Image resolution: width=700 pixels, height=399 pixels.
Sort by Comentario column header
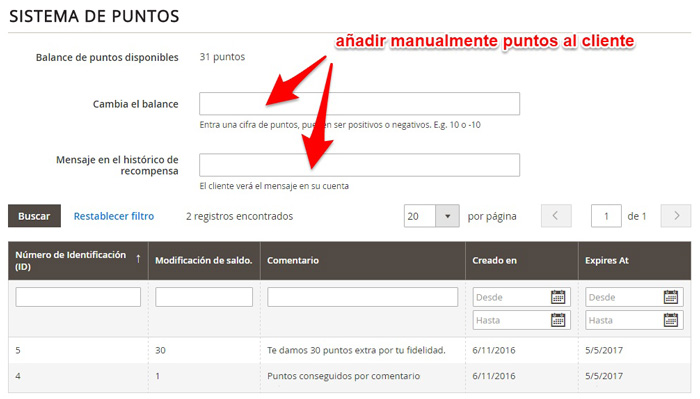(x=362, y=260)
